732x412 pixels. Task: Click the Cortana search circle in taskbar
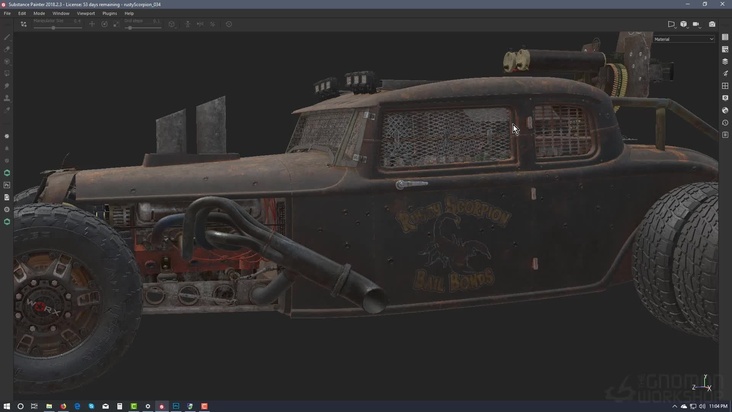[x=21, y=406]
